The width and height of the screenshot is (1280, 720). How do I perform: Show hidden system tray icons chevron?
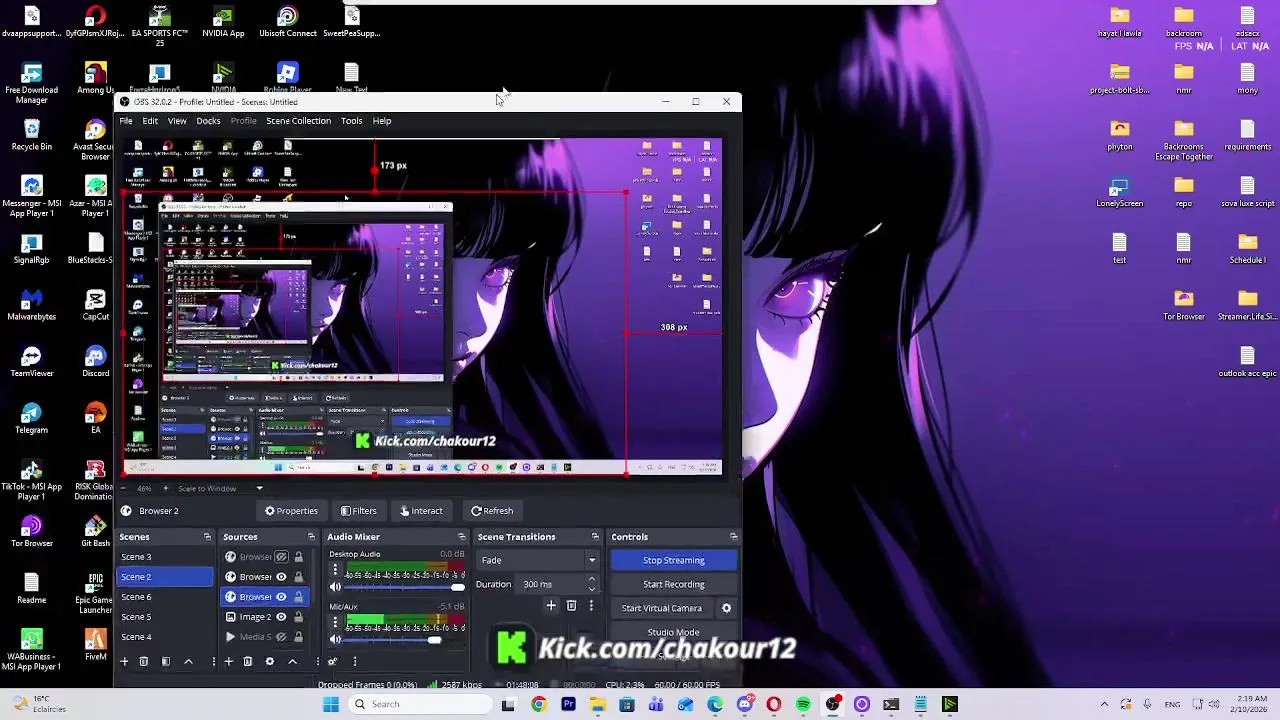pos(1104,704)
